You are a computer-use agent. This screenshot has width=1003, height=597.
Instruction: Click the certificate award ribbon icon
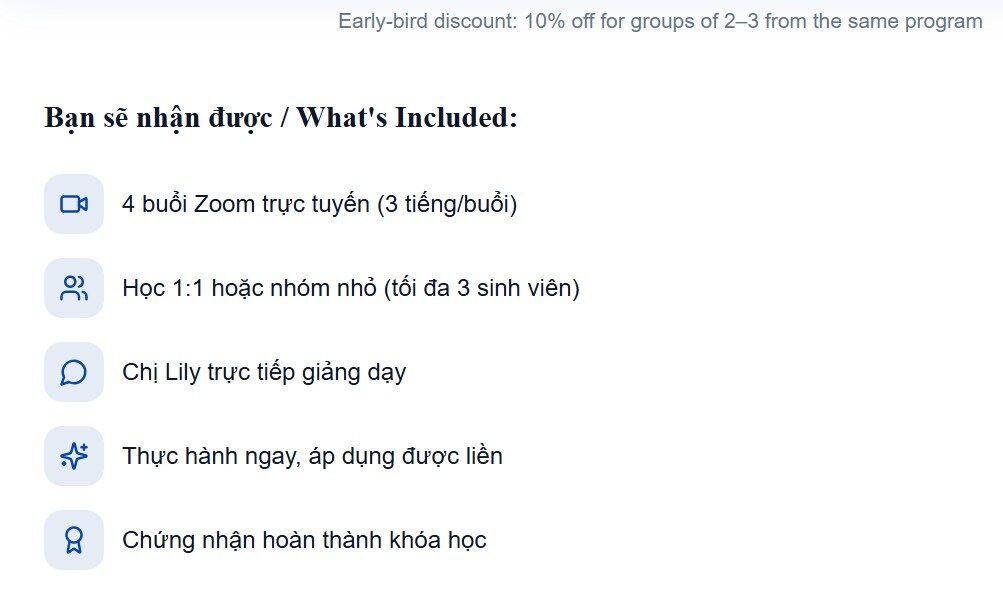coord(74,540)
